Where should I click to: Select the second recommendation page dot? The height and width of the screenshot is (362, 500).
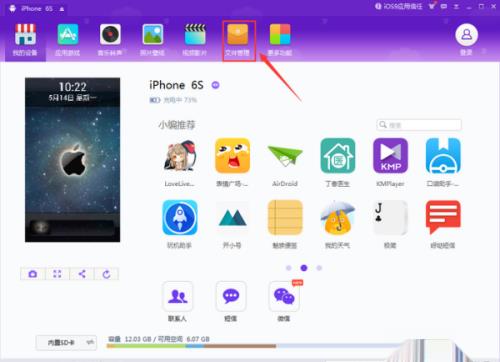pyautogui.click(x=304, y=268)
